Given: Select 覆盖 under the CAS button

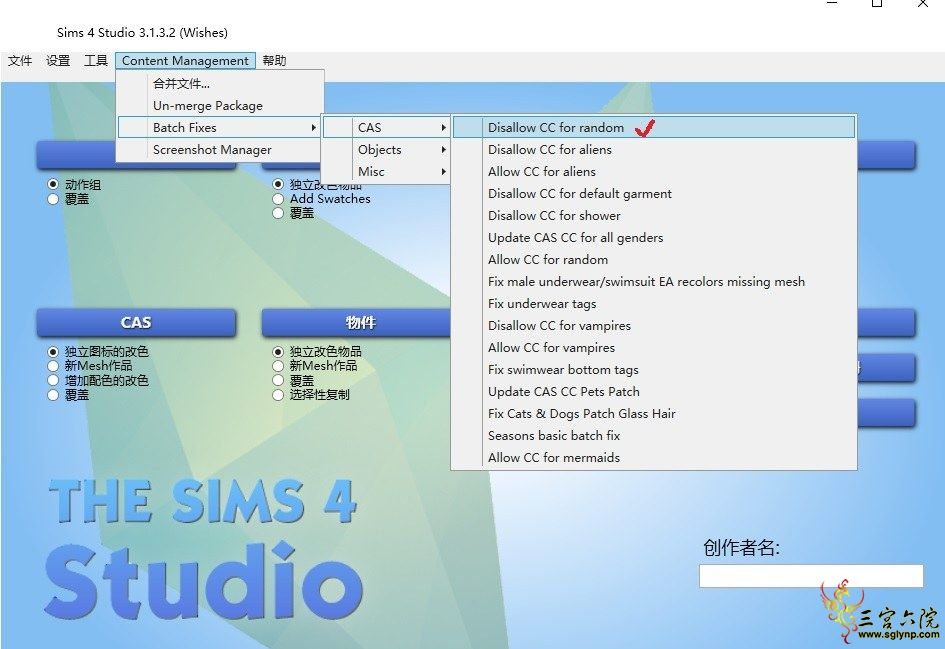Looking at the screenshot, I should point(53,395).
